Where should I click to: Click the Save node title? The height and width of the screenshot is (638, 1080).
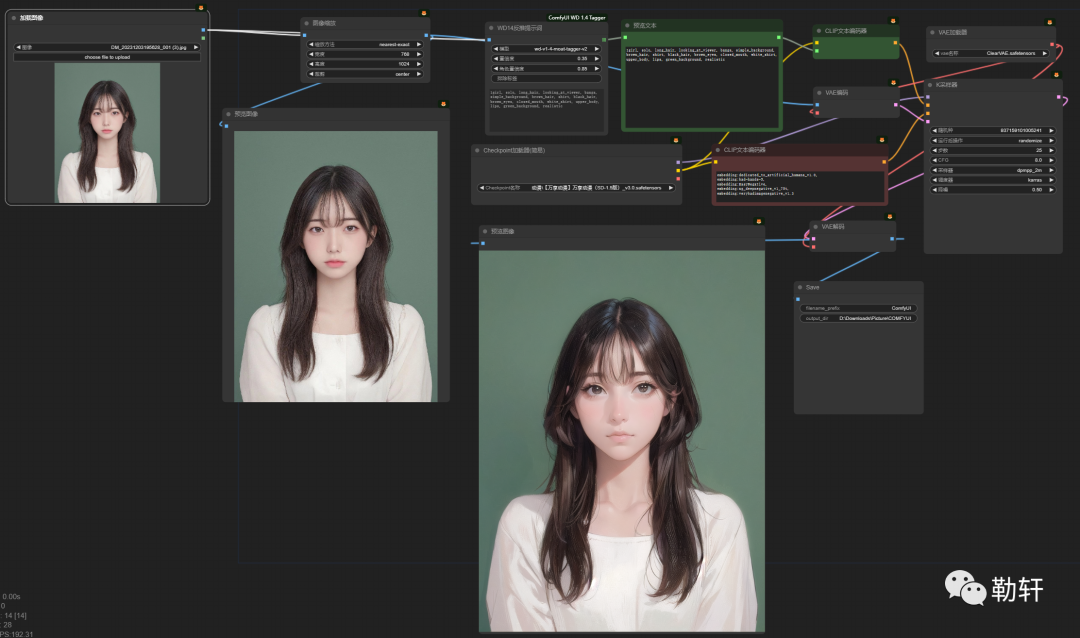coord(813,287)
